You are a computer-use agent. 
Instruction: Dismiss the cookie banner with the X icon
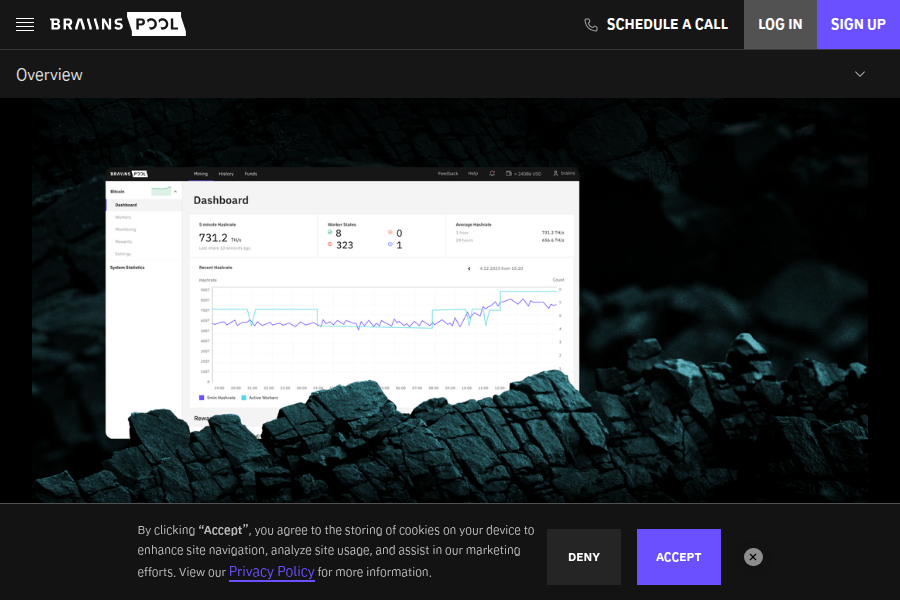754,557
